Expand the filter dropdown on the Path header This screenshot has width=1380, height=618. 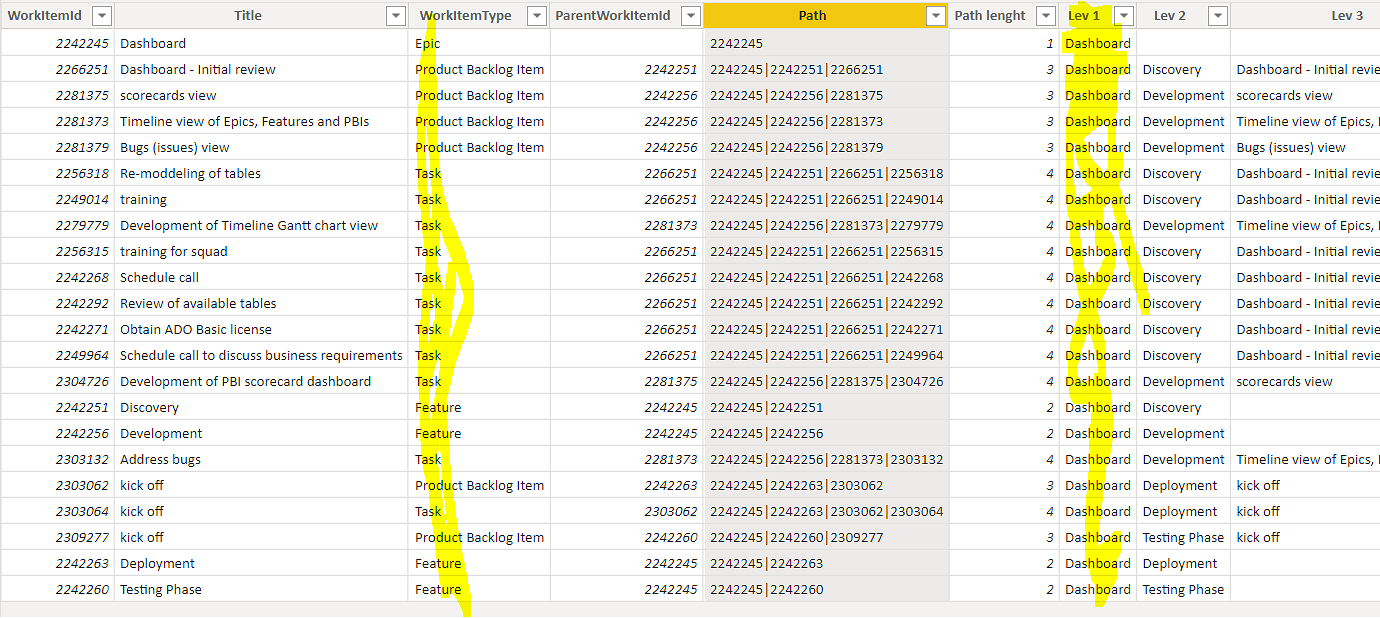[935, 15]
